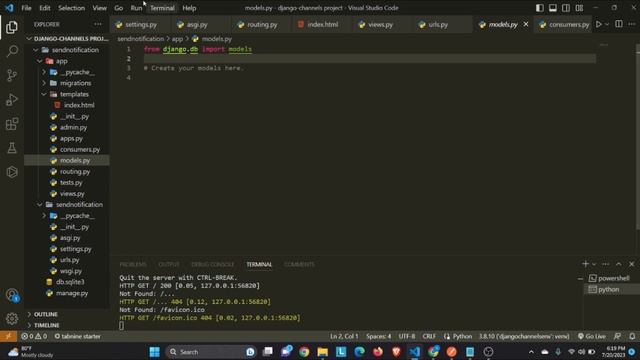Select the powershell terminal instance
This screenshot has height=360, width=640.
(x=612, y=278)
